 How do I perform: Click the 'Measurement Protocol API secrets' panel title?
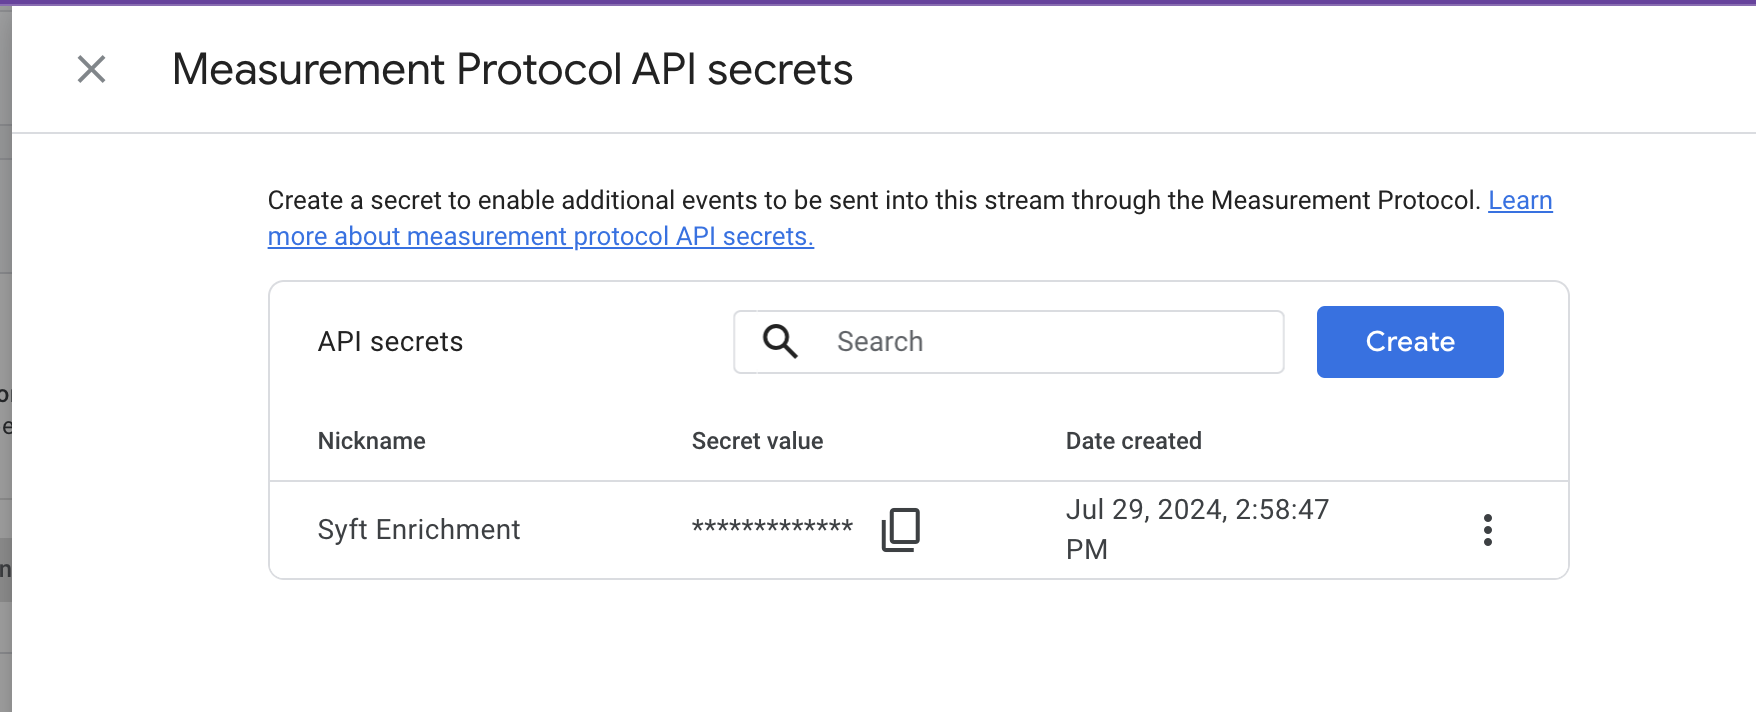(x=512, y=70)
